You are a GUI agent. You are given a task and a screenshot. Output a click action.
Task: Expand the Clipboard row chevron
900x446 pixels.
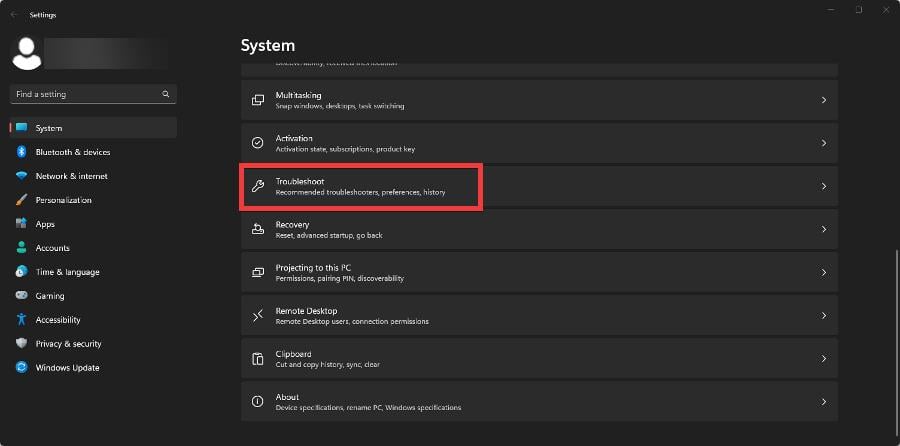pos(823,358)
